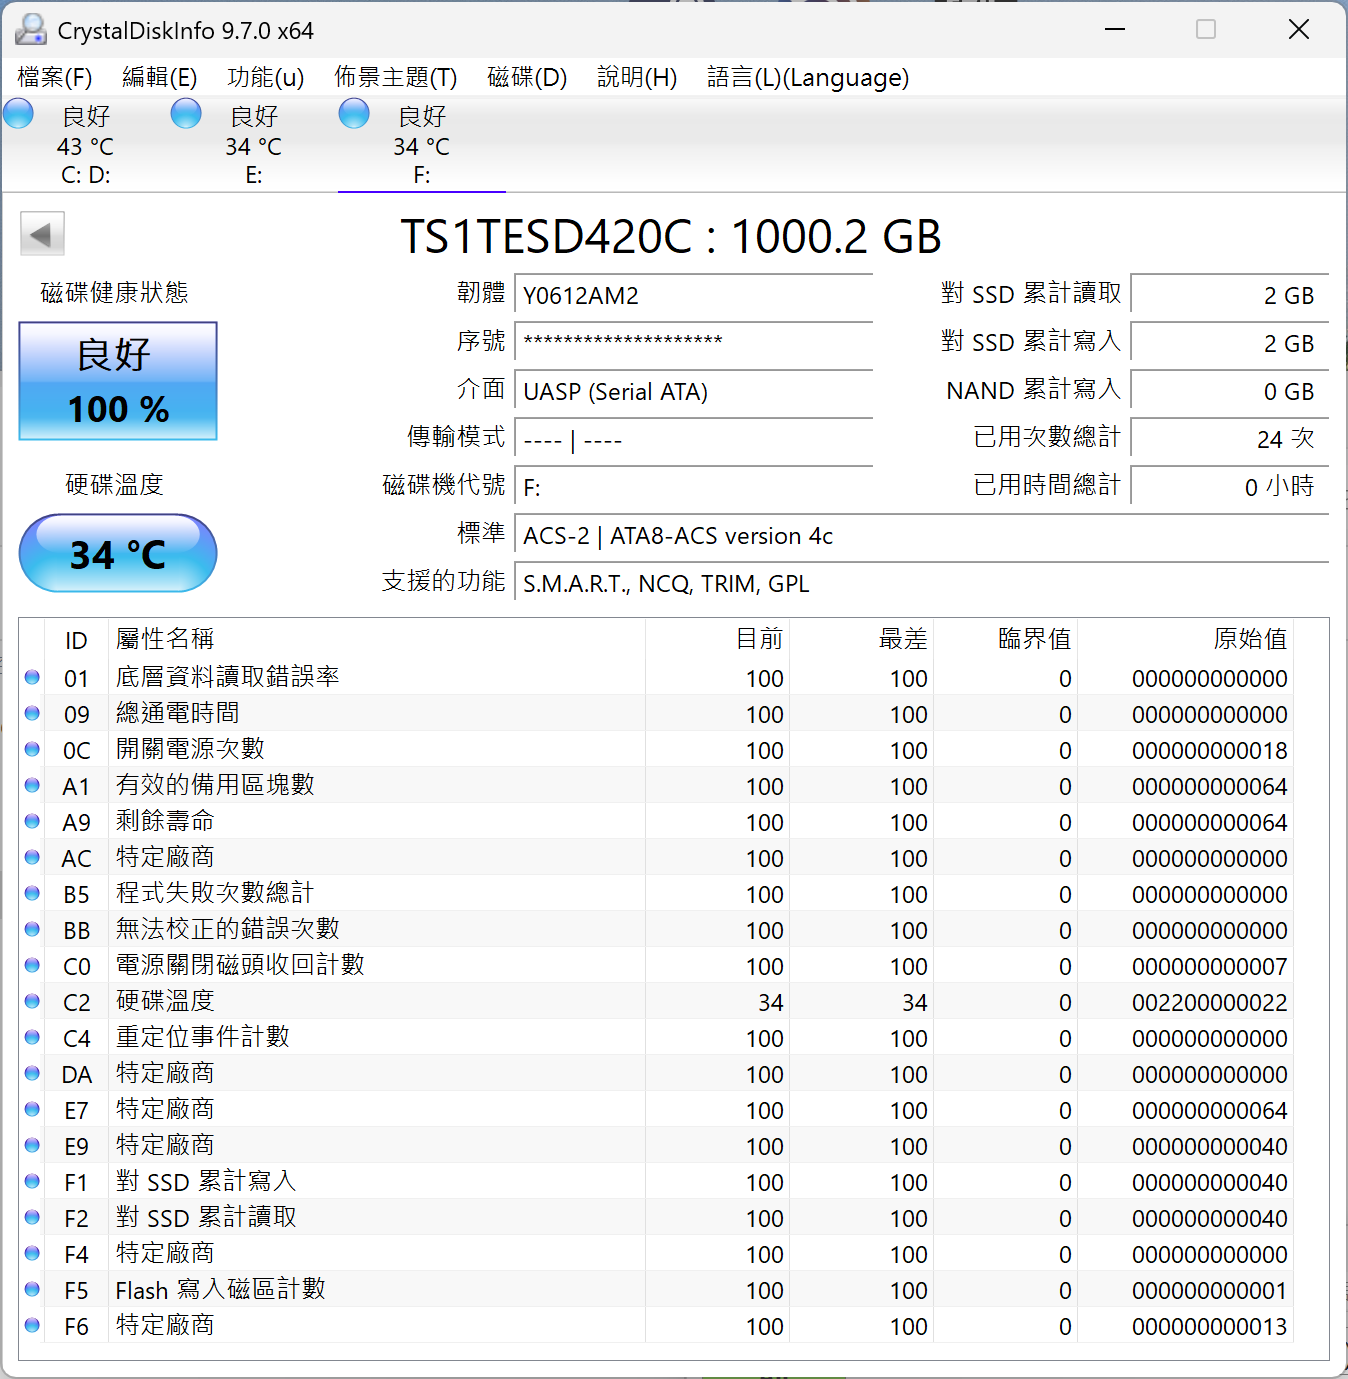Open the 佈景主題(T) dropdown menu
The width and height of the screenshot is (1348, 1379).
(394, 77)
